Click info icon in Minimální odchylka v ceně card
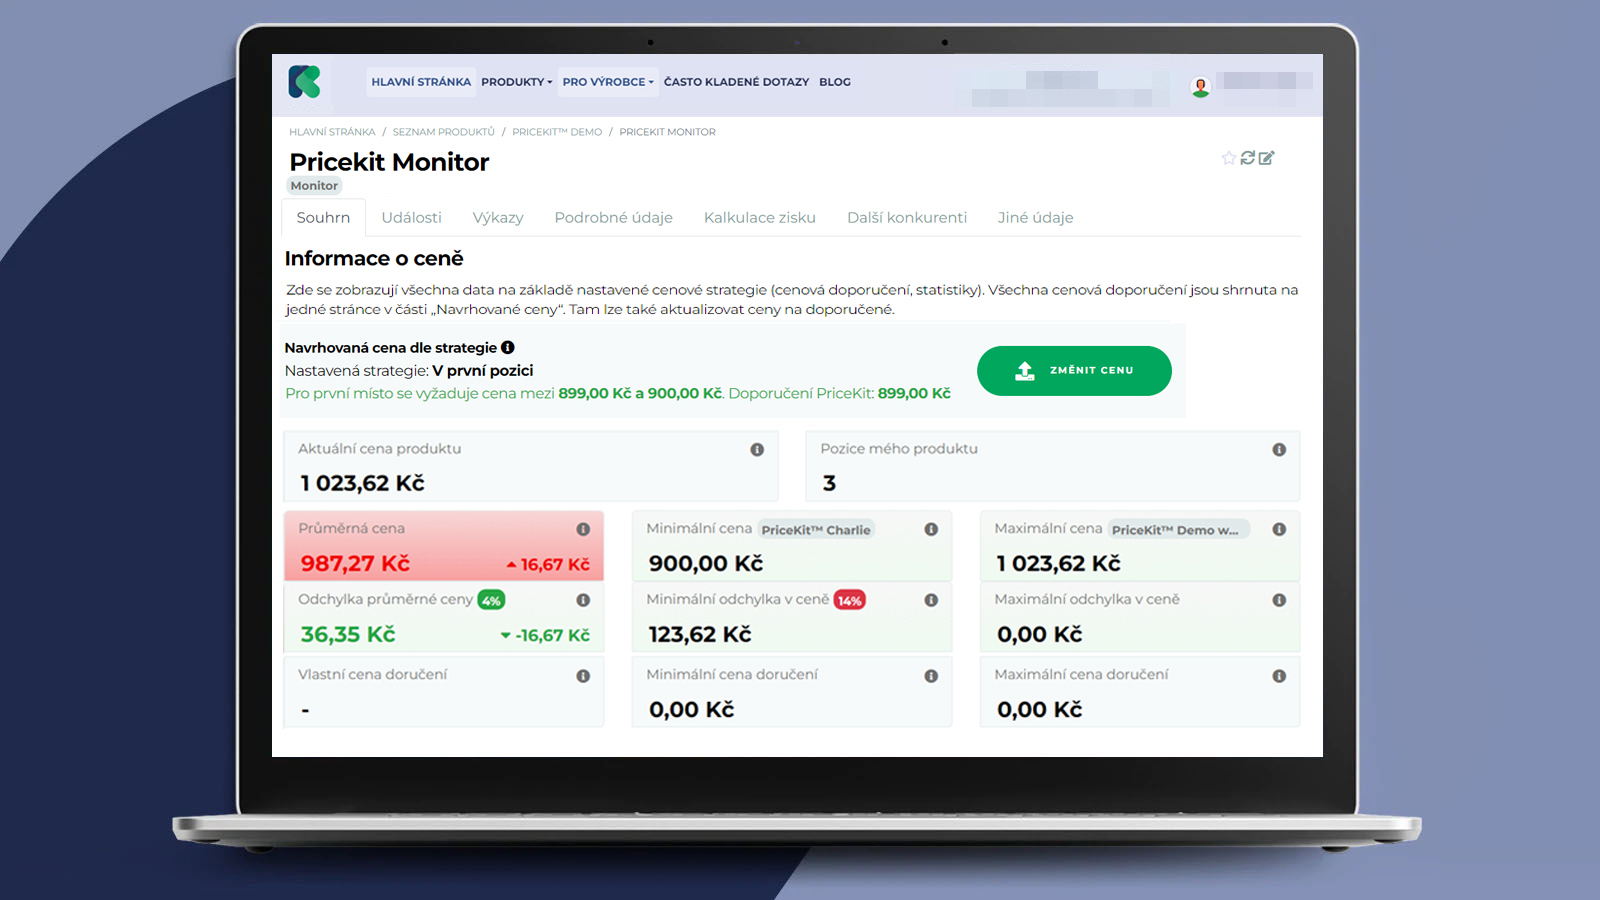Image resolution: width=1600 pixels, height=900 pixels. [x=931, y=600]
